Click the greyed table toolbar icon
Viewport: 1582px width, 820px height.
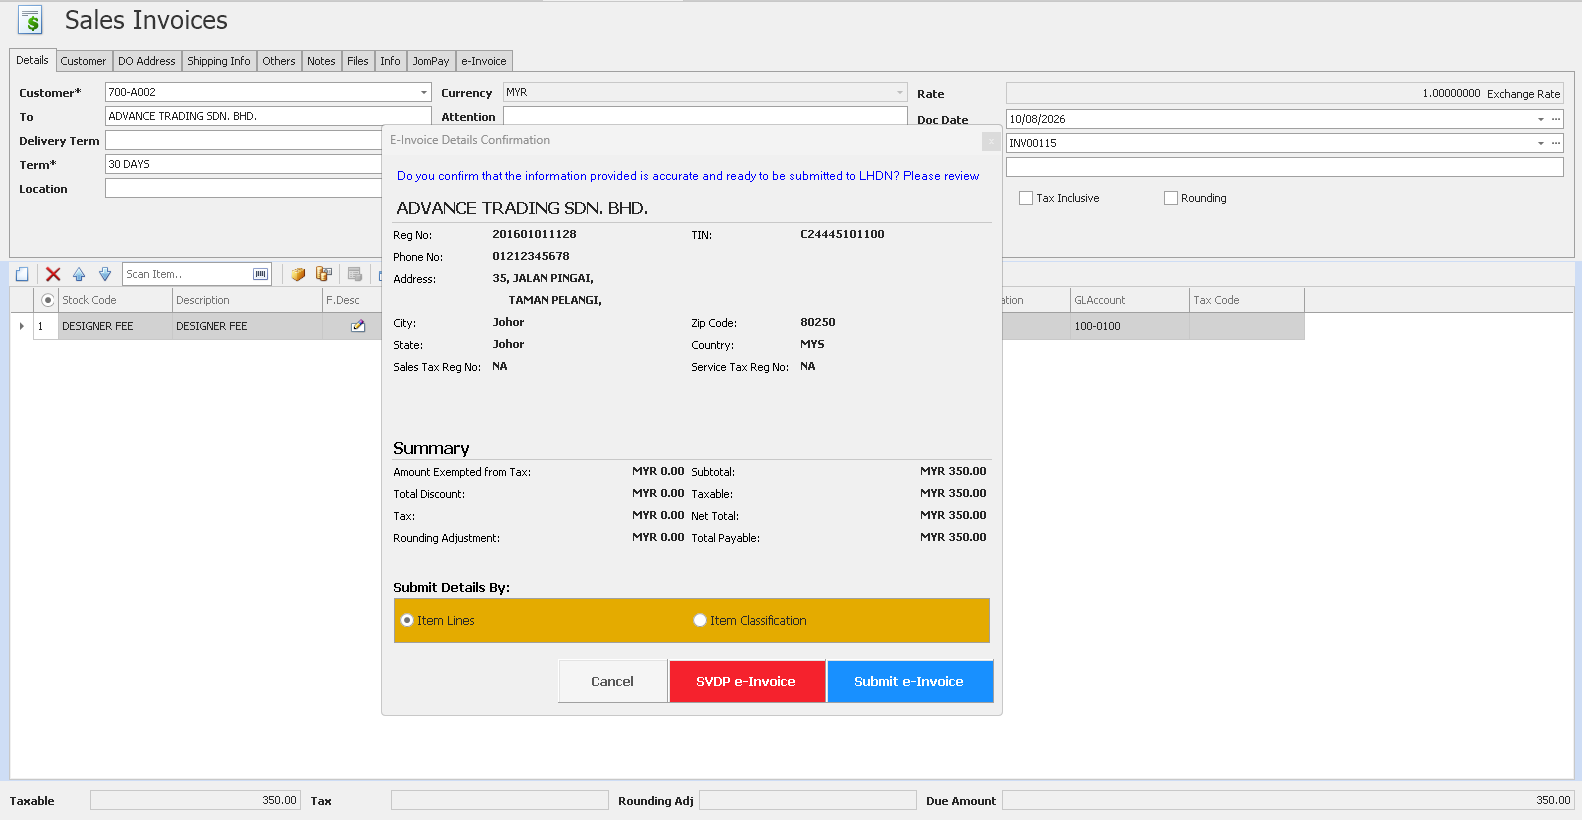[355, 274]
